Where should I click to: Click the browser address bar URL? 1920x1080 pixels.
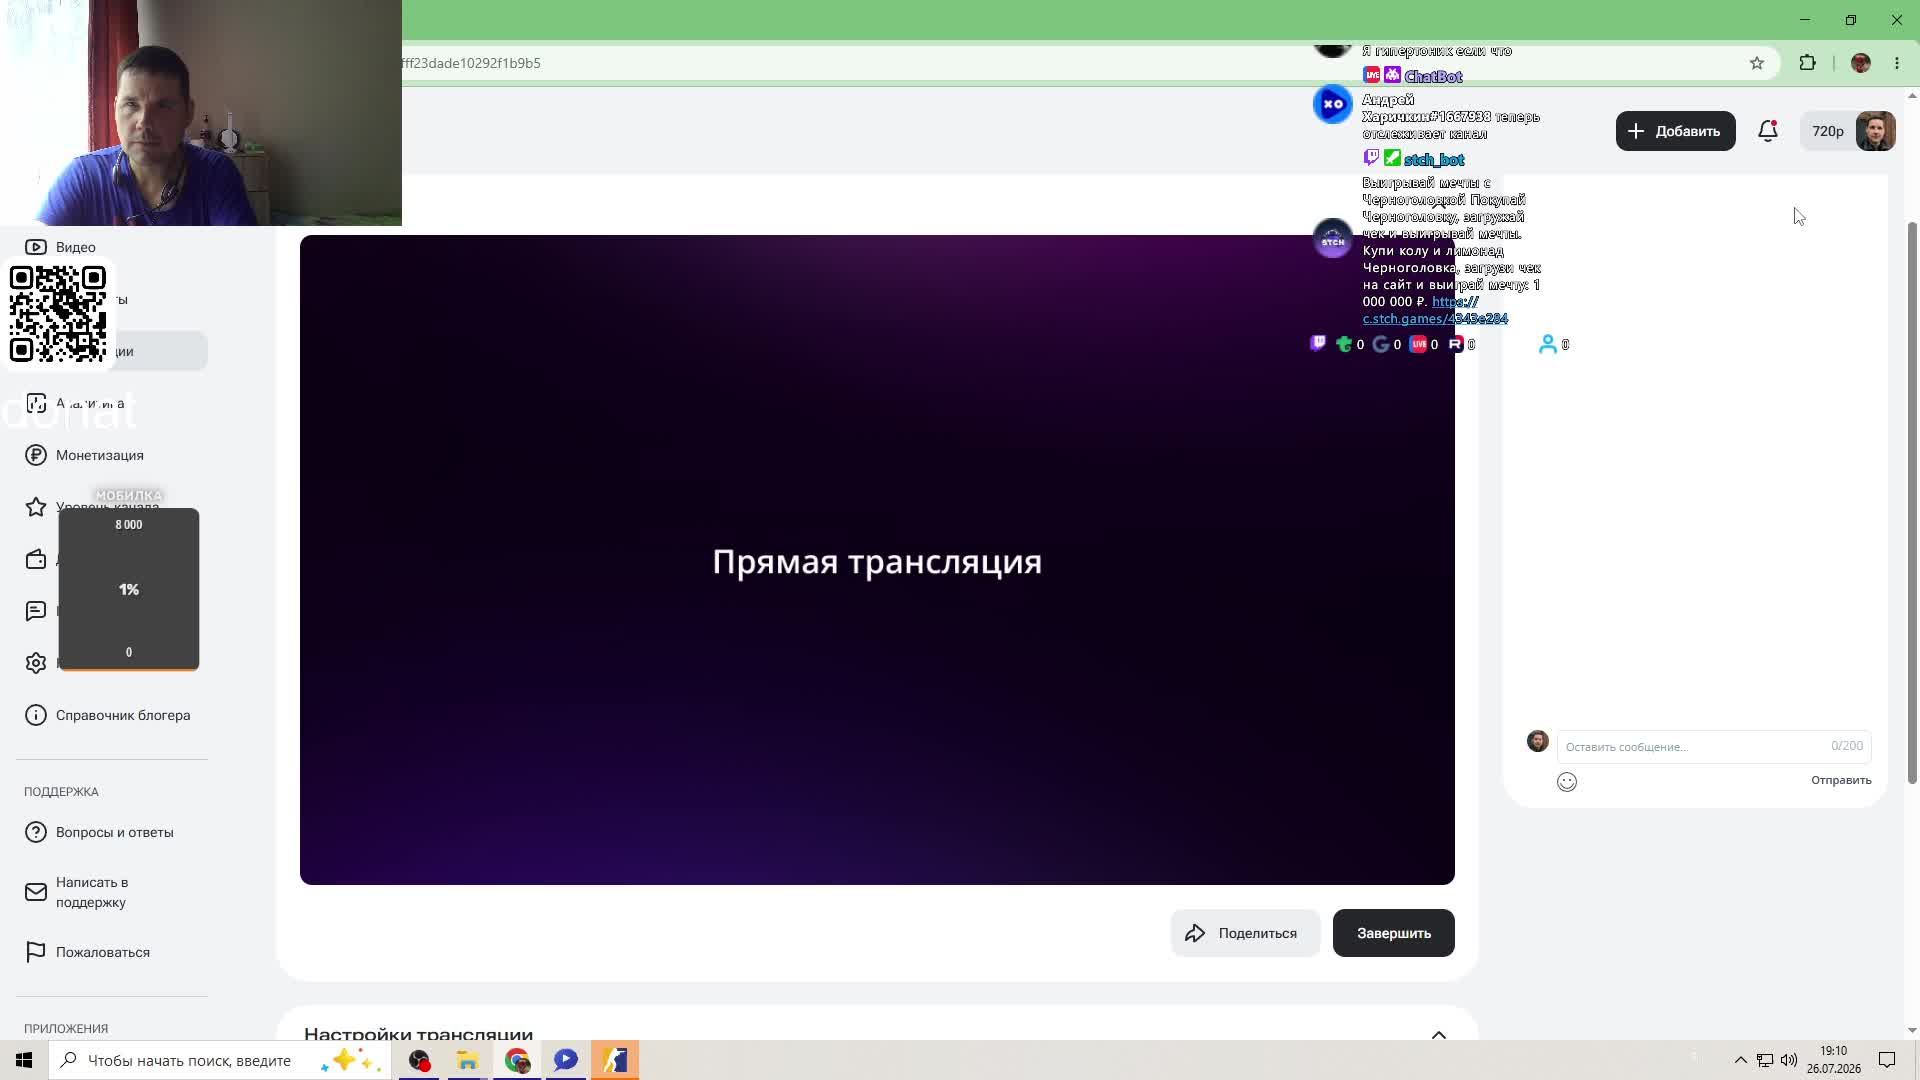coord(470,63)
